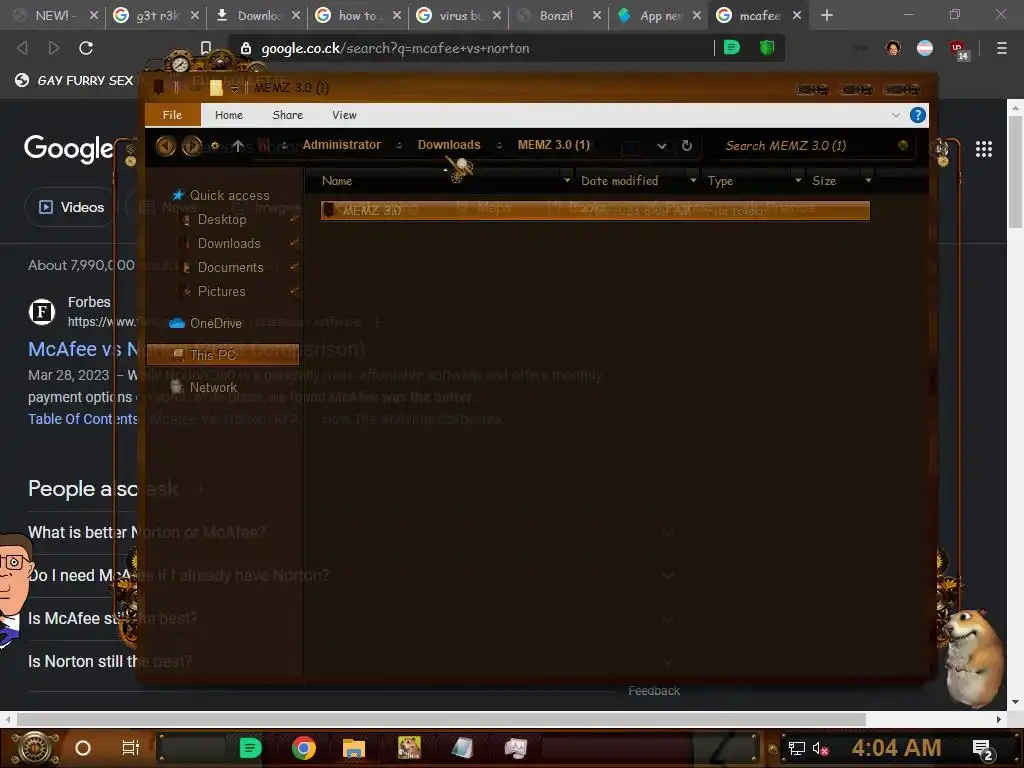This screenshot has height=768, width=1024.
Task: Select Desktop in navigation pane
Action: click(222, 219)
